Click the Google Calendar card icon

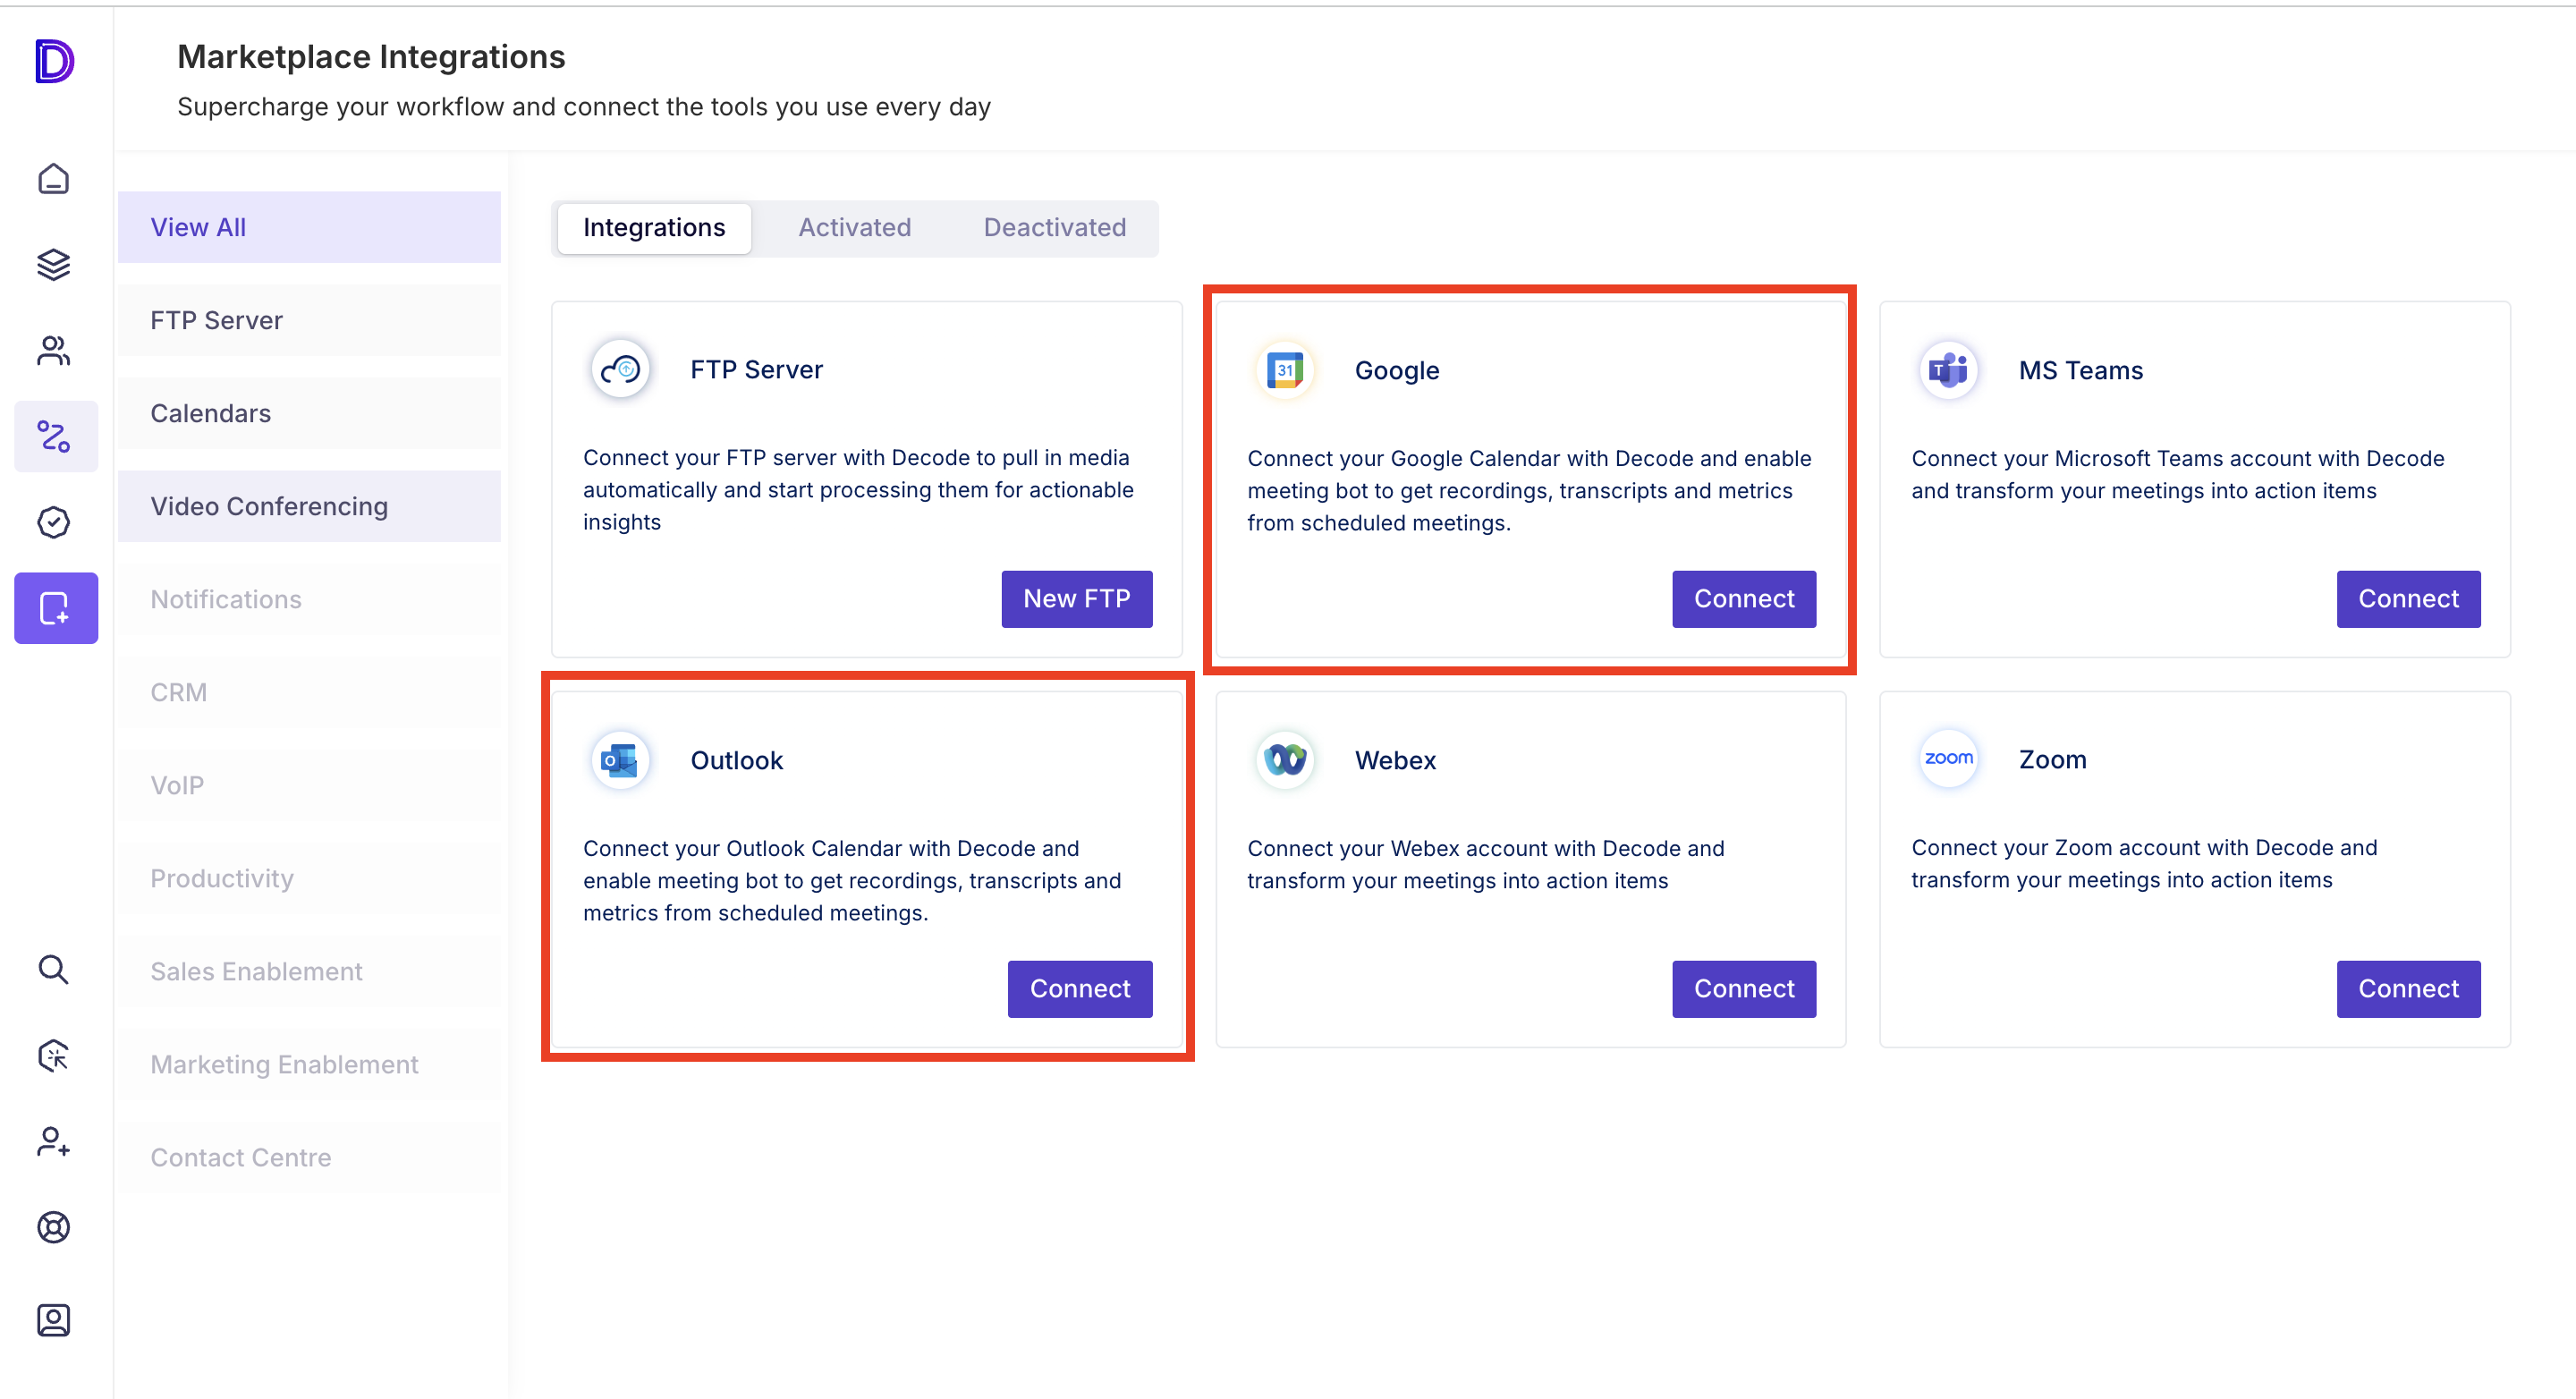tap(1285, 370)
